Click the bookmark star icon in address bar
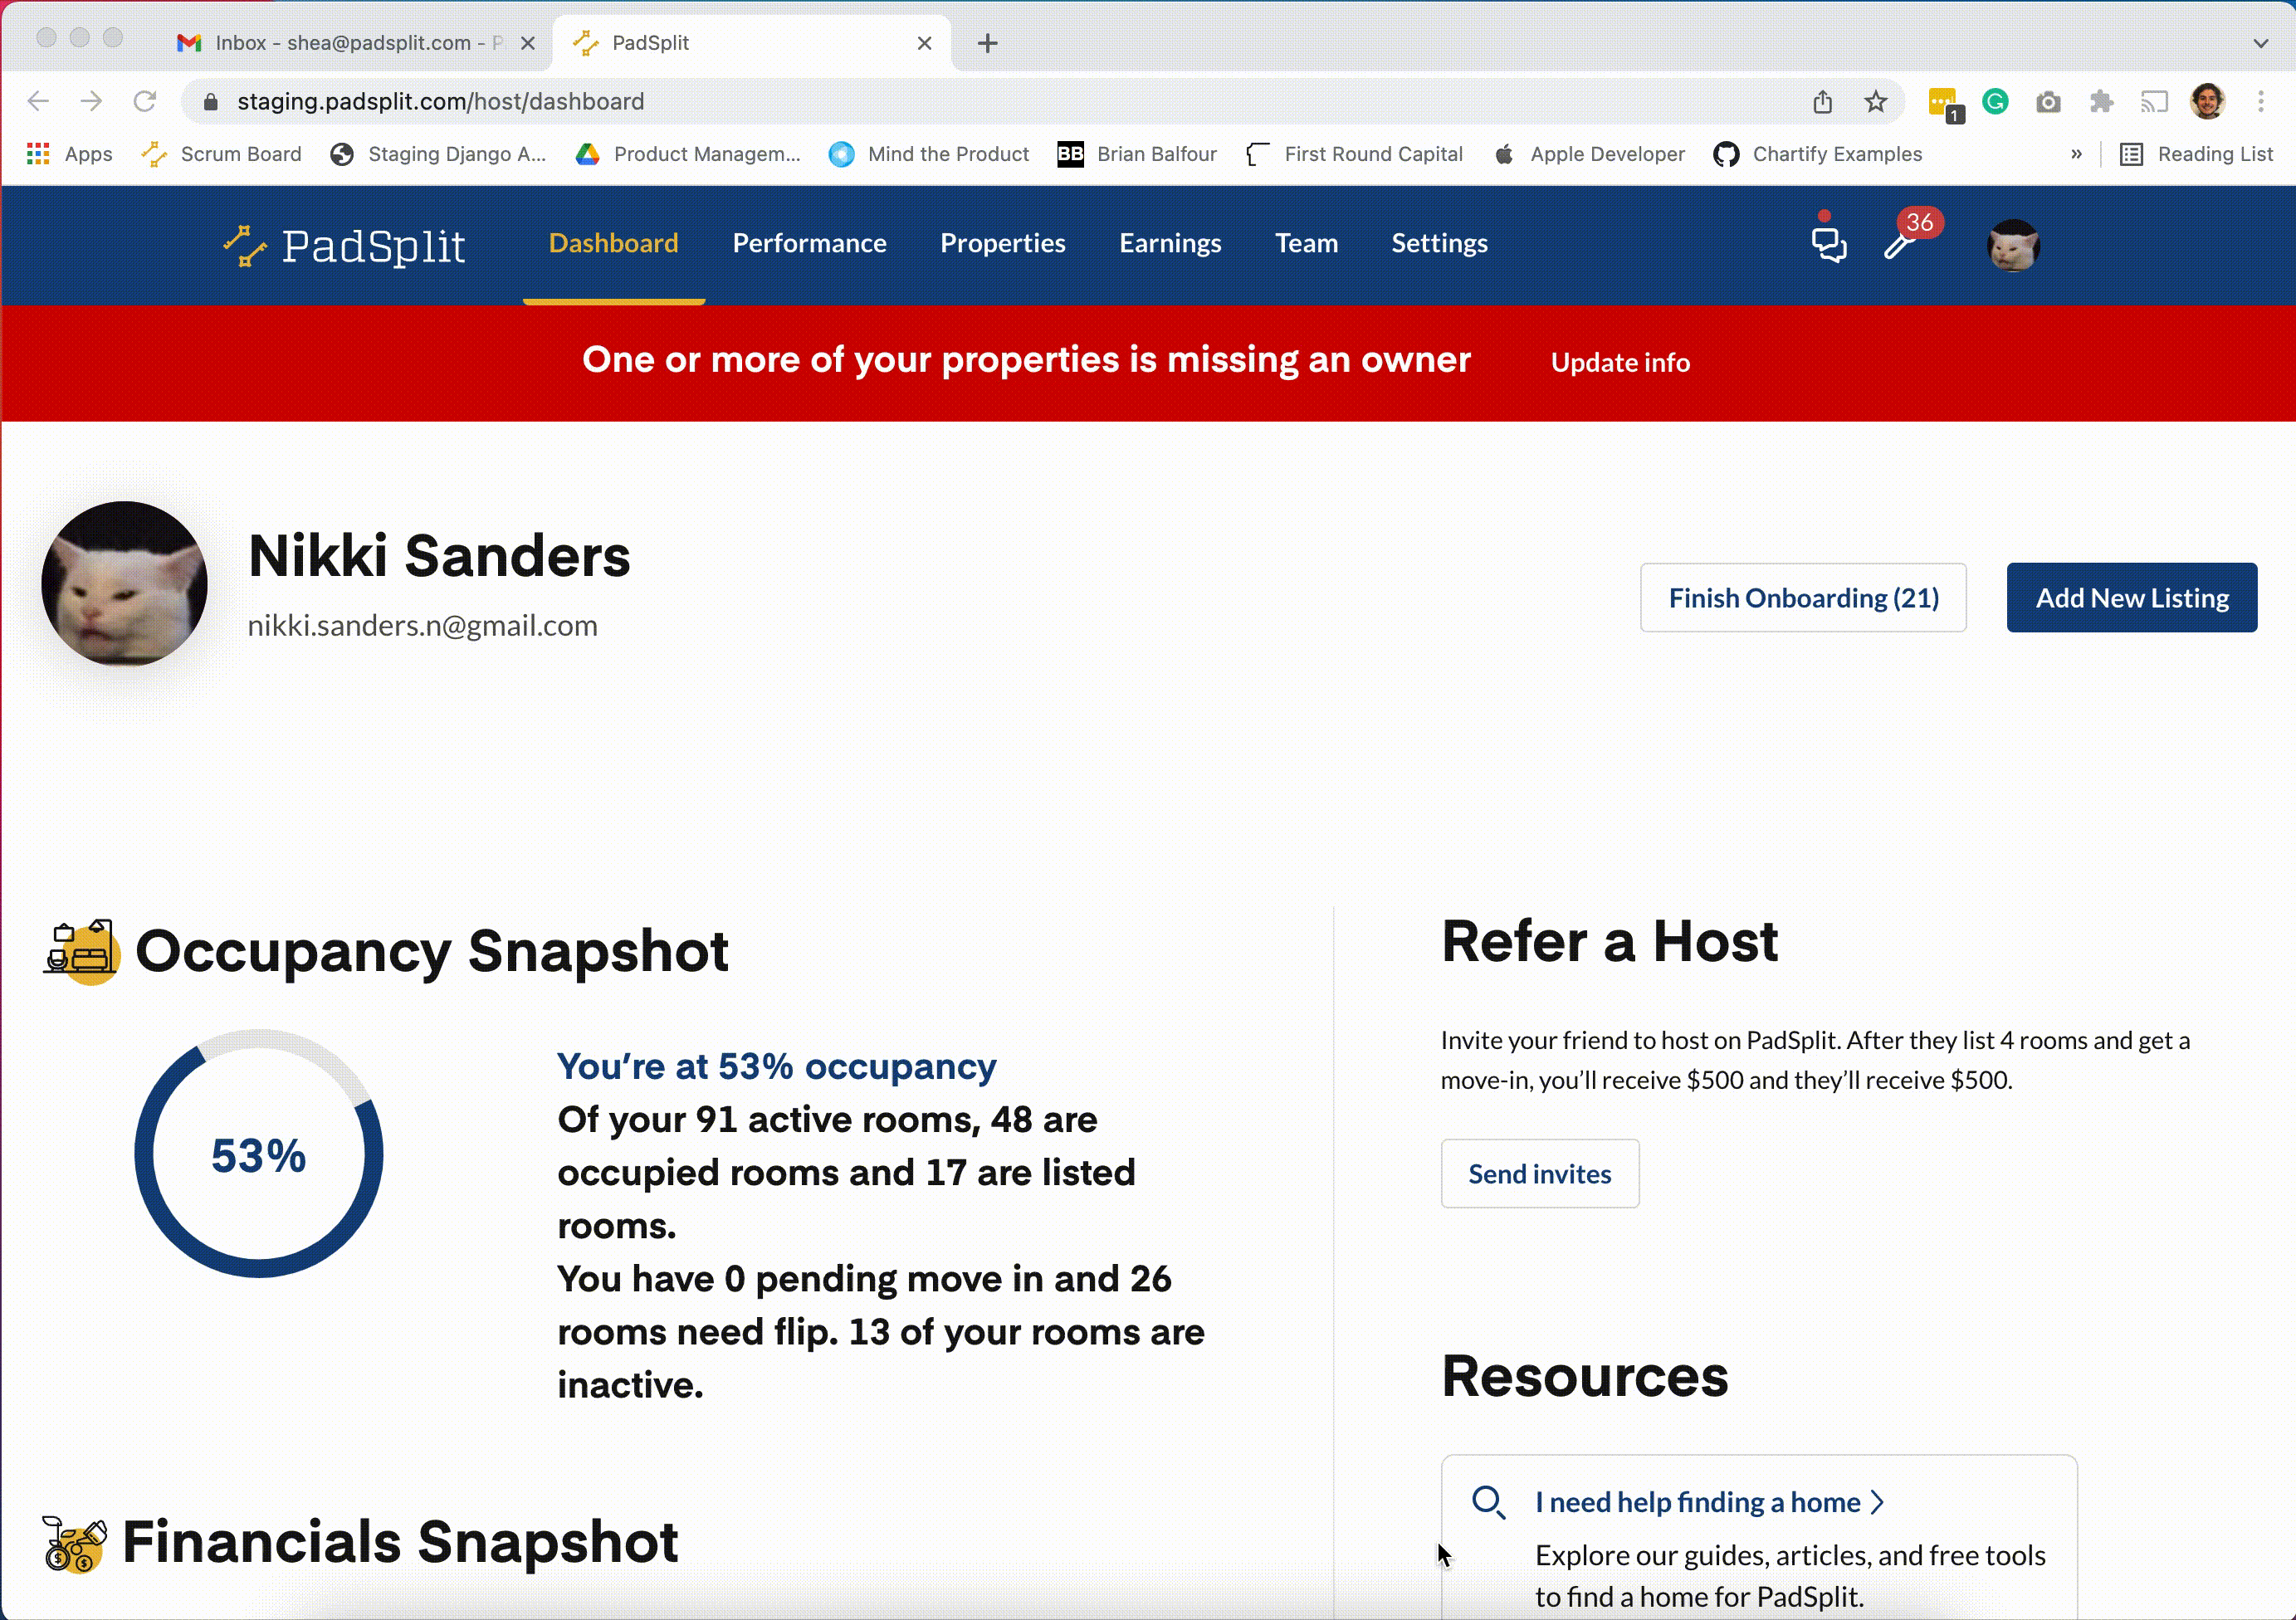Screen dimensions: 2296x1620 click(x=1875, y=100)
